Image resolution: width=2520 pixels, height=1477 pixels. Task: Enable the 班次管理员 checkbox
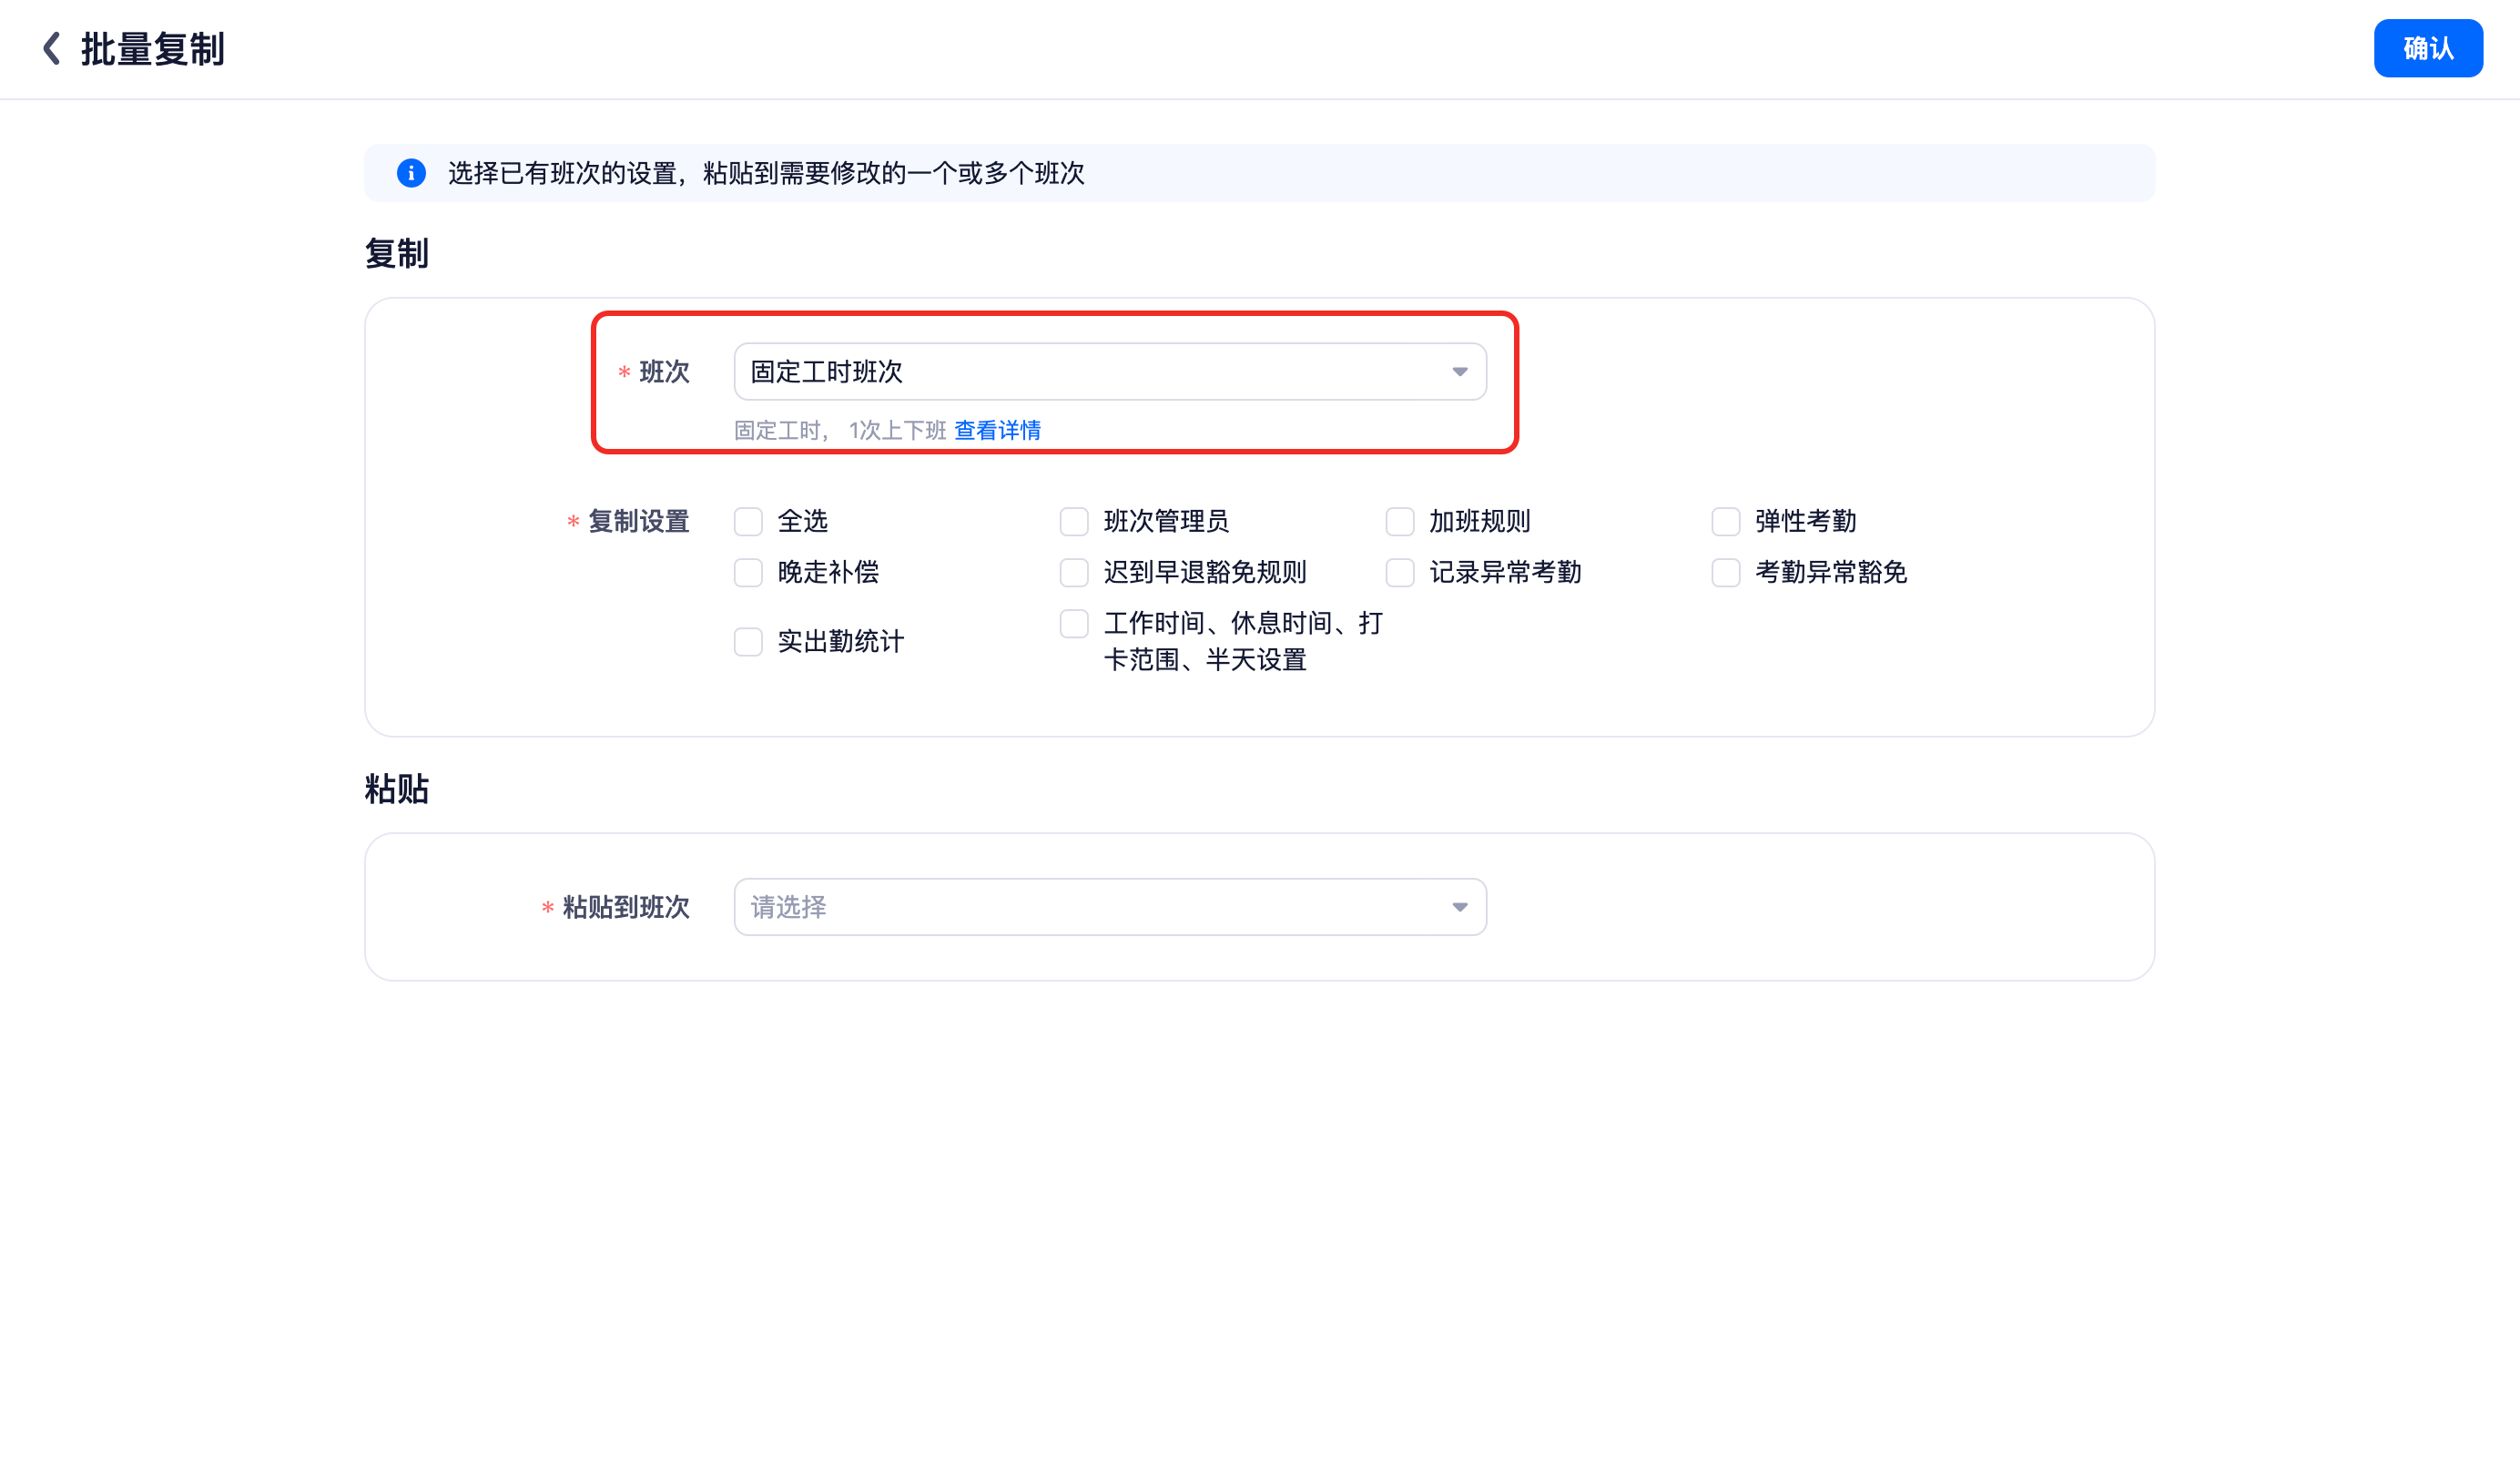coord(1074,521)
